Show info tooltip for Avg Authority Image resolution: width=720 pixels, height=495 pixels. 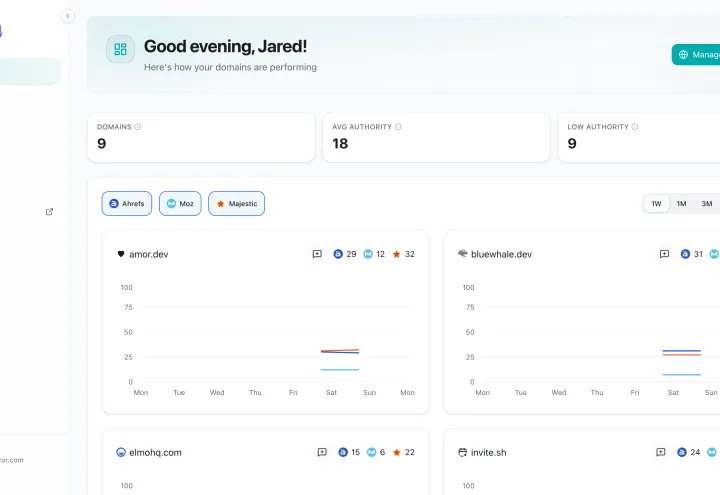398,127
